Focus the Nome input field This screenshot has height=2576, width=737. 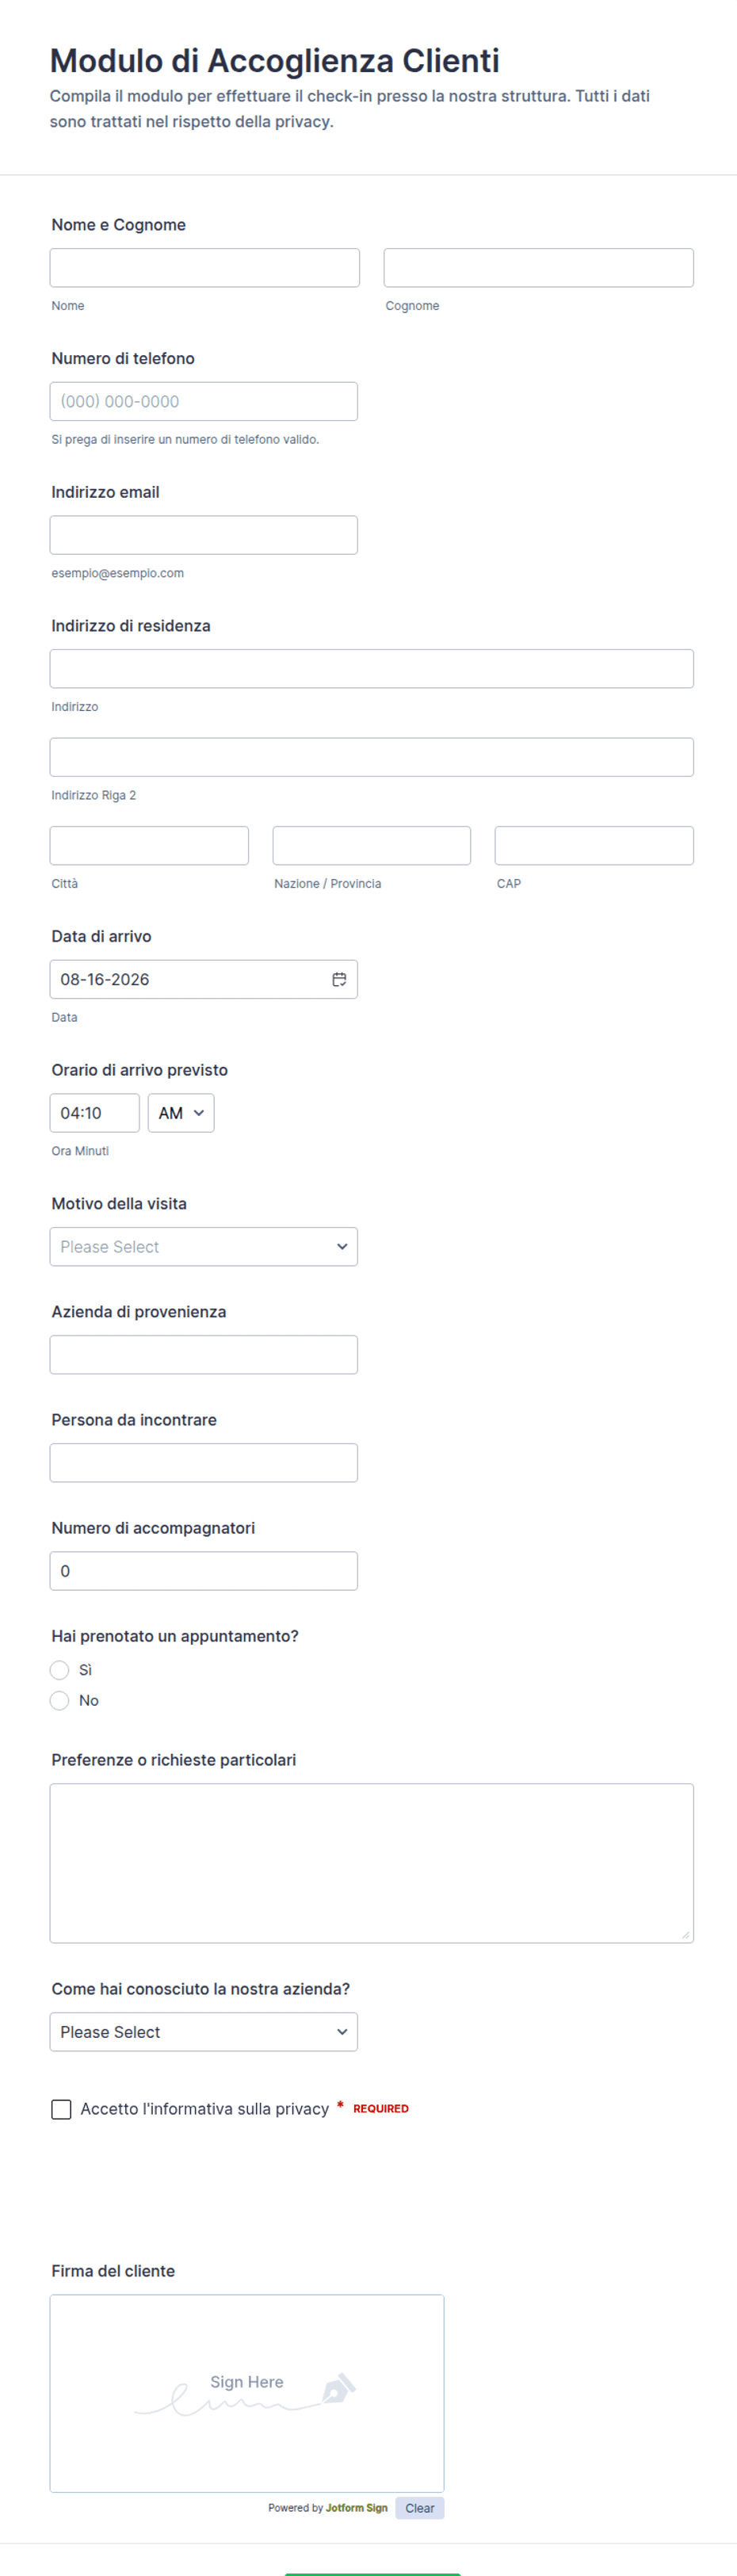[205, 268]
